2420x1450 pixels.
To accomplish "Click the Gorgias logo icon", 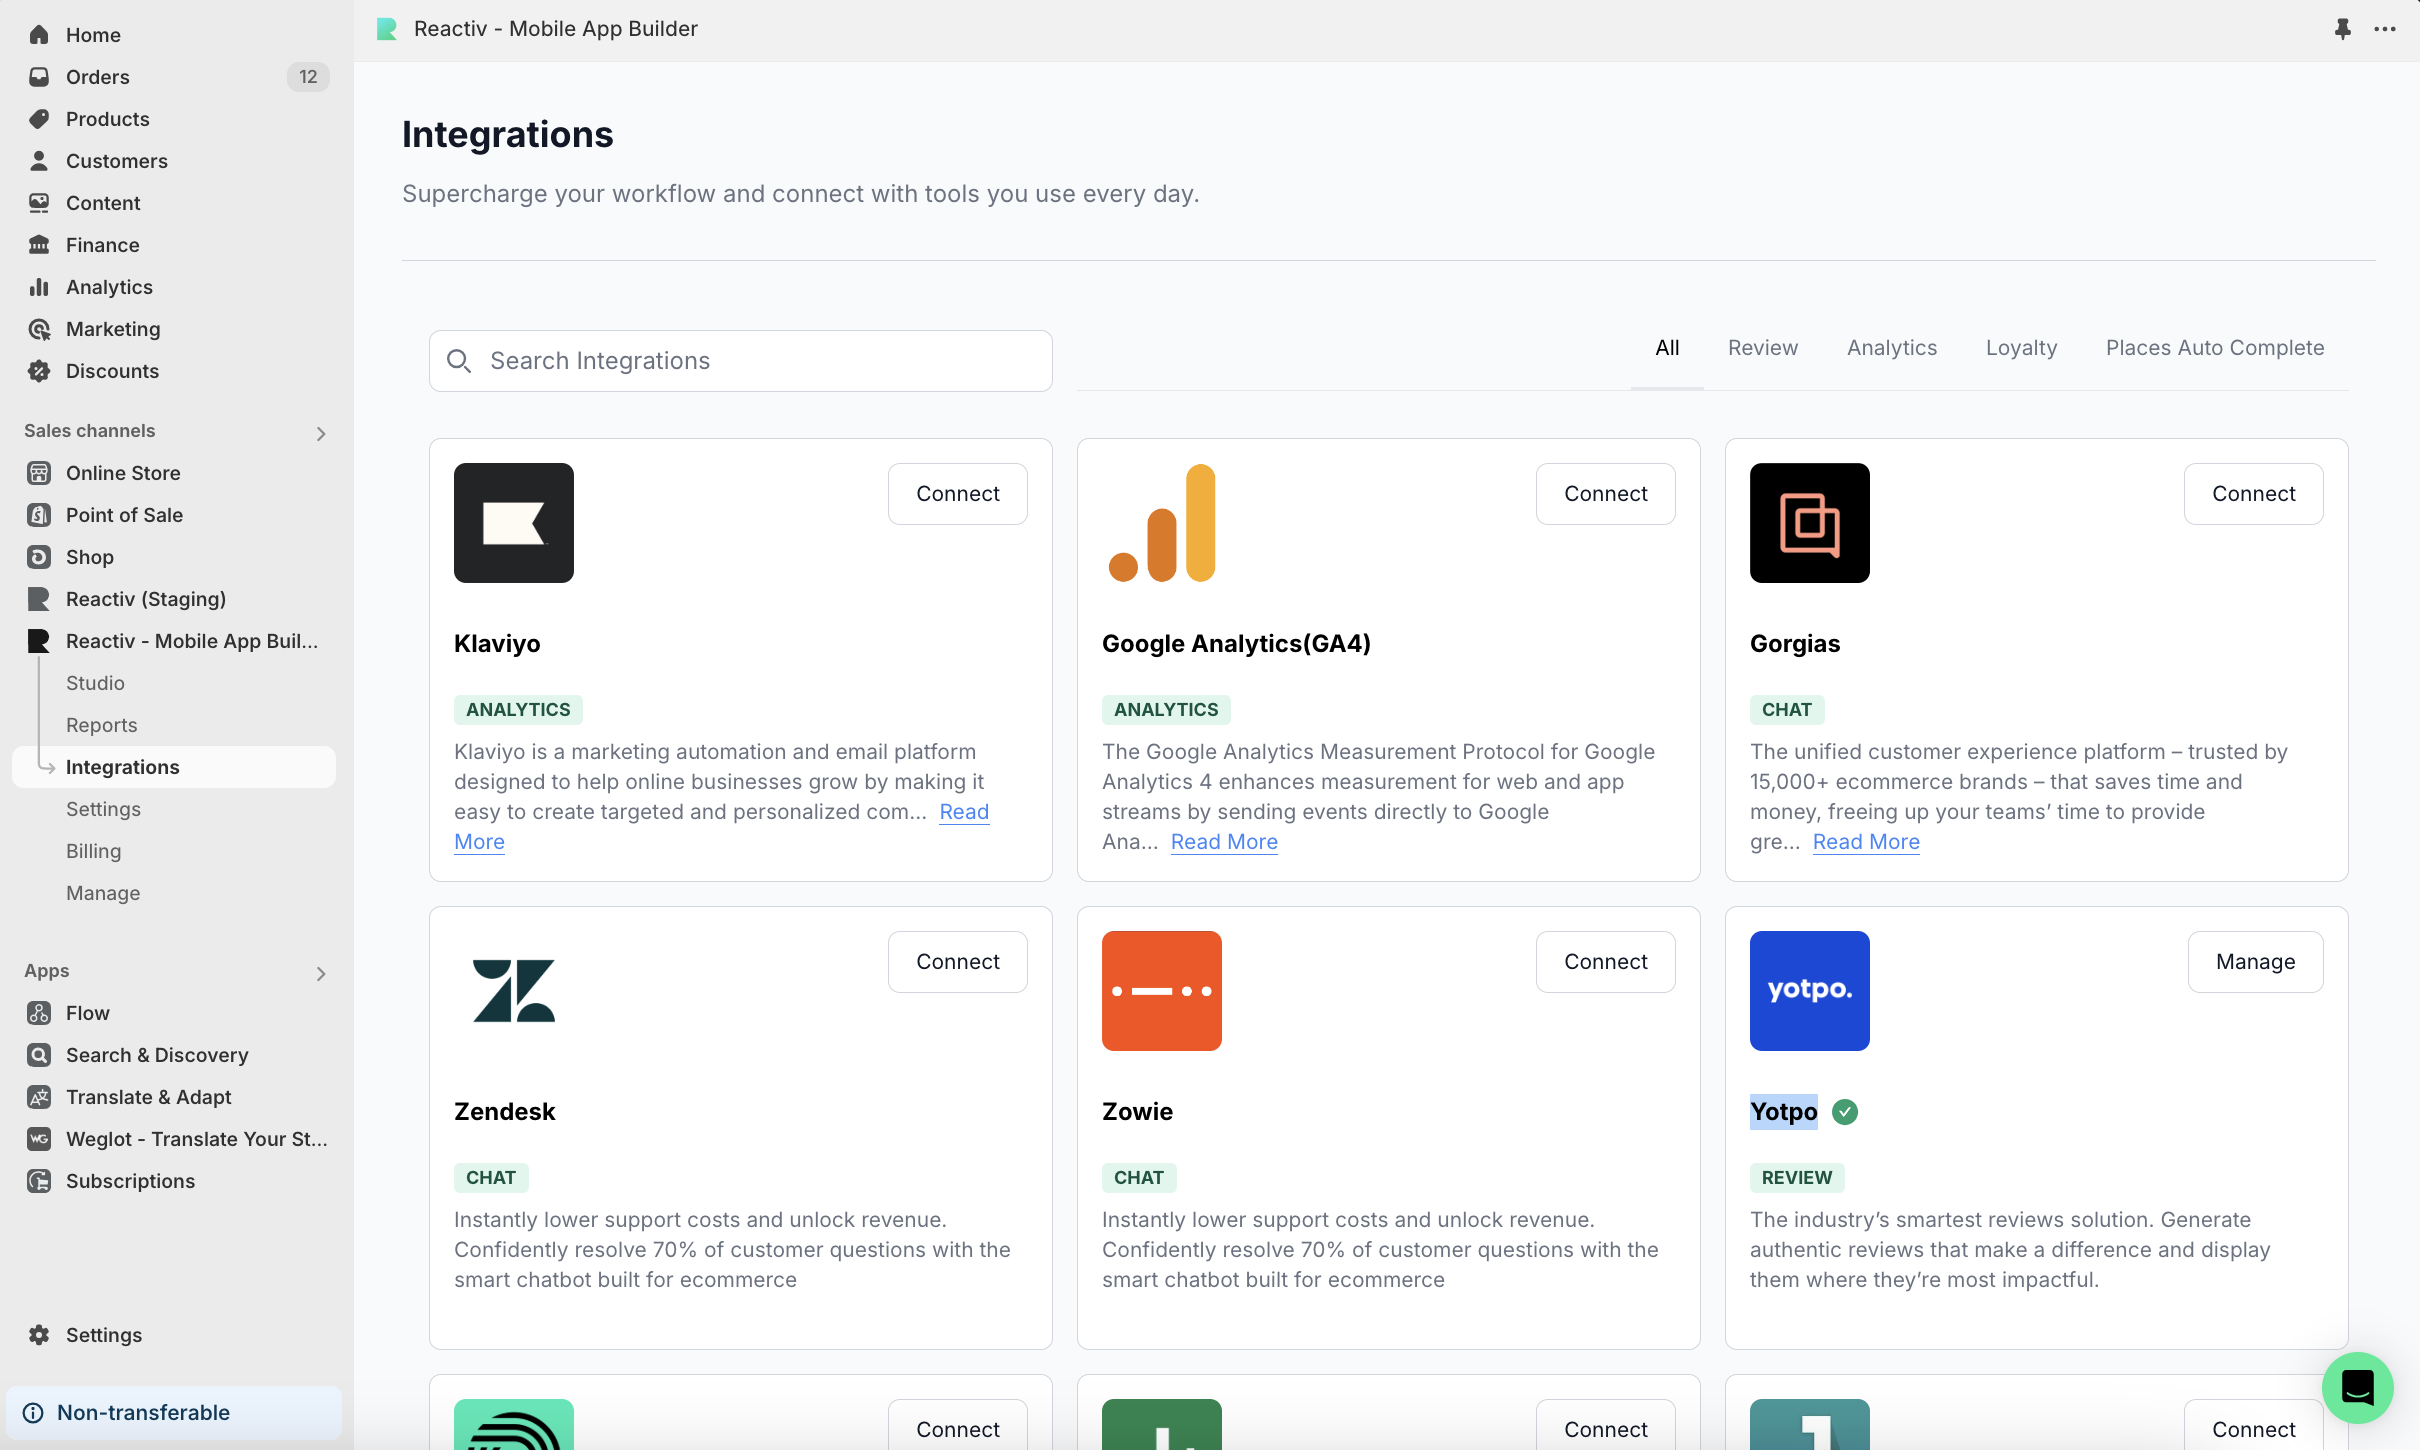I will coord(1809,522).
